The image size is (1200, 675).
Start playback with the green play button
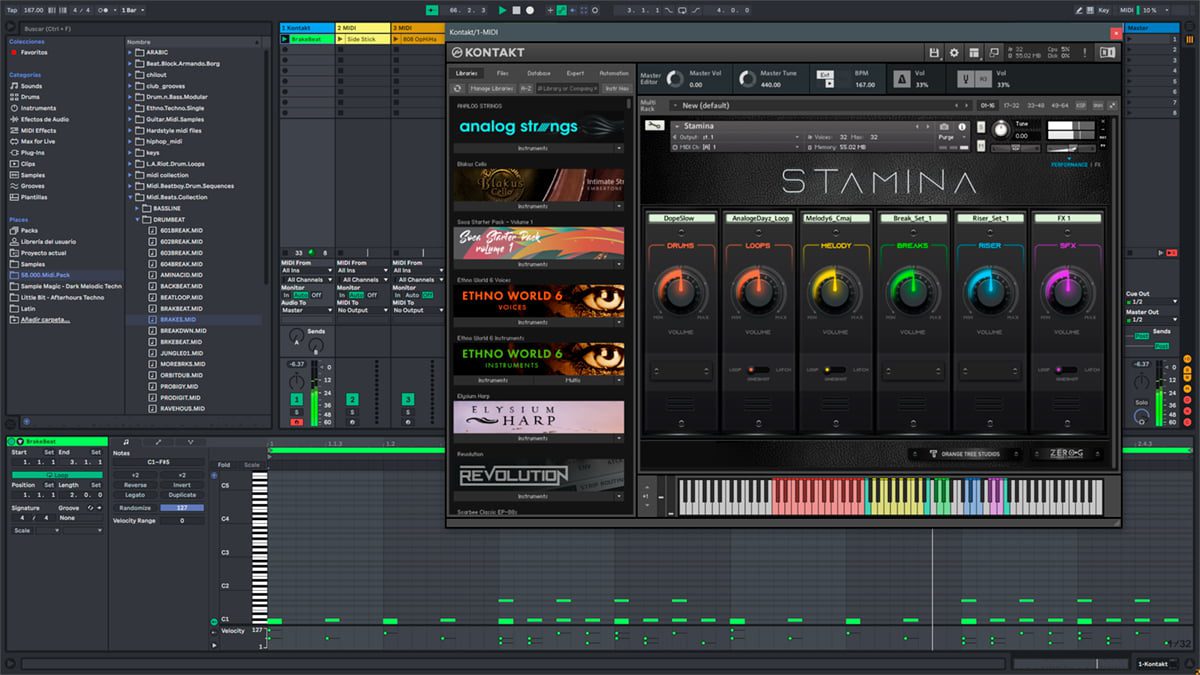[x=502, y=10]
